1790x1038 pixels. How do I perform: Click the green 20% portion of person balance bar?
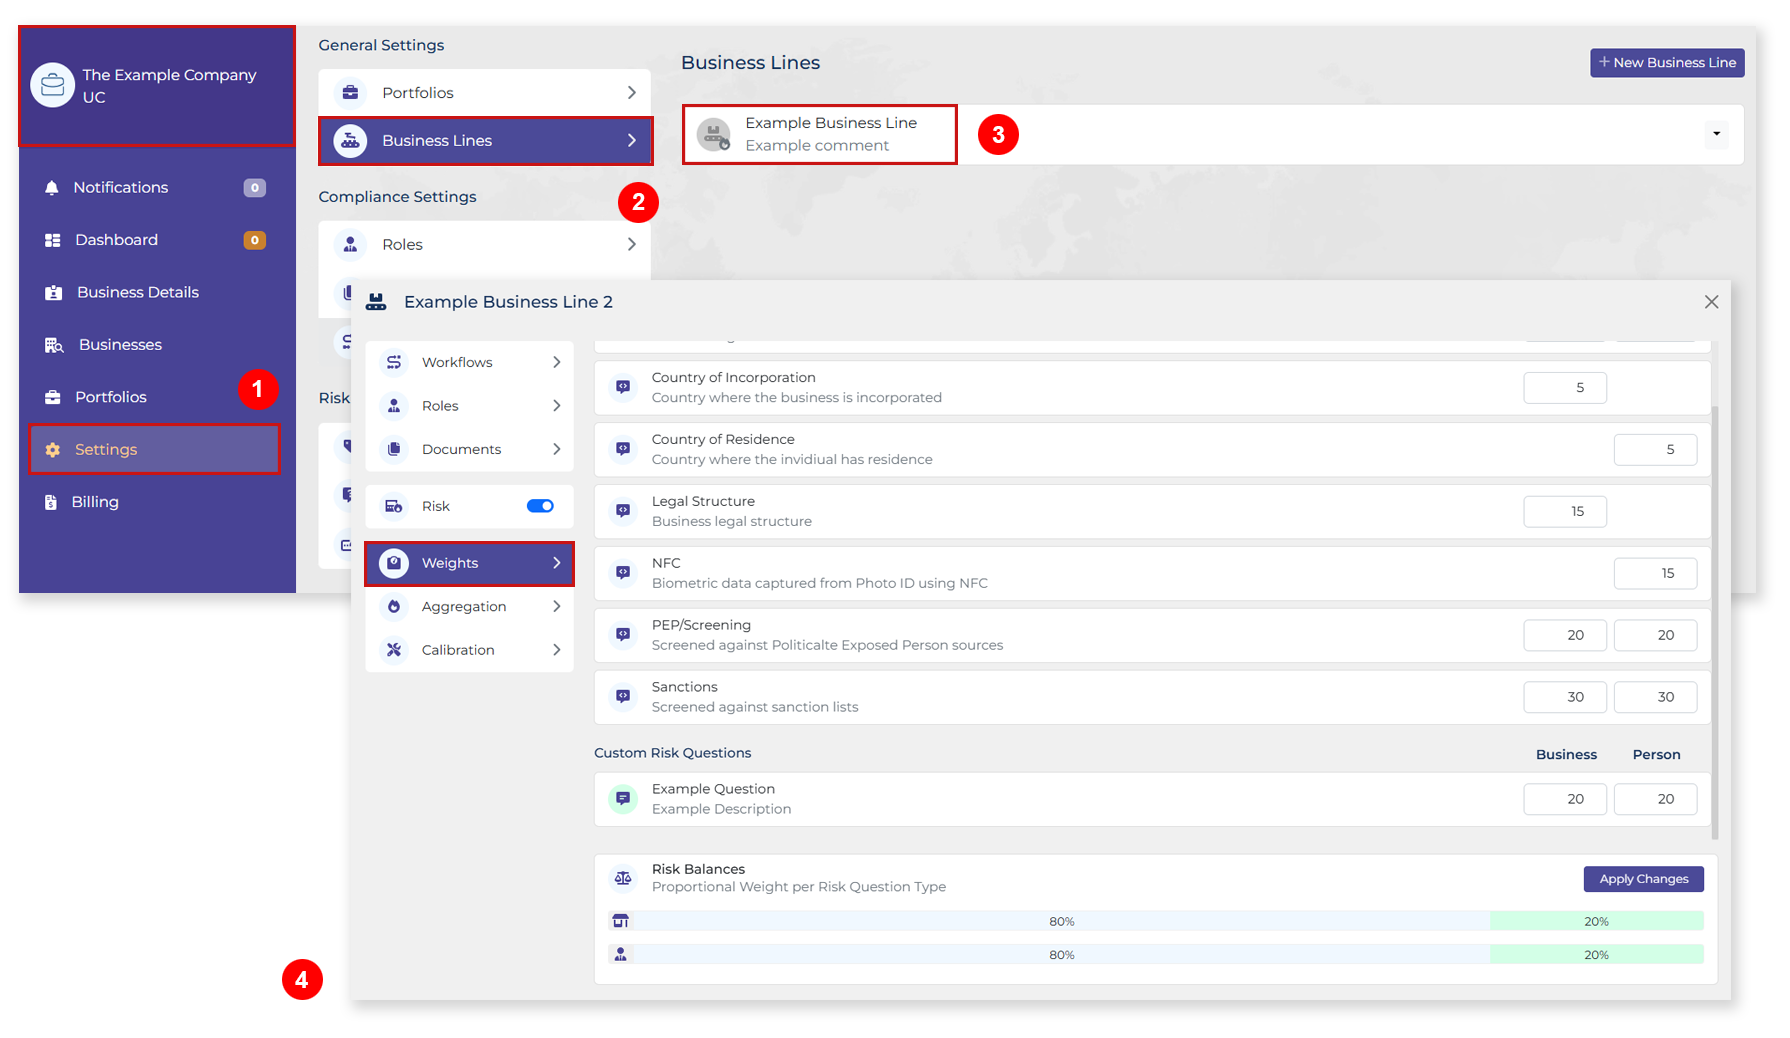[x=1597, y=955]
